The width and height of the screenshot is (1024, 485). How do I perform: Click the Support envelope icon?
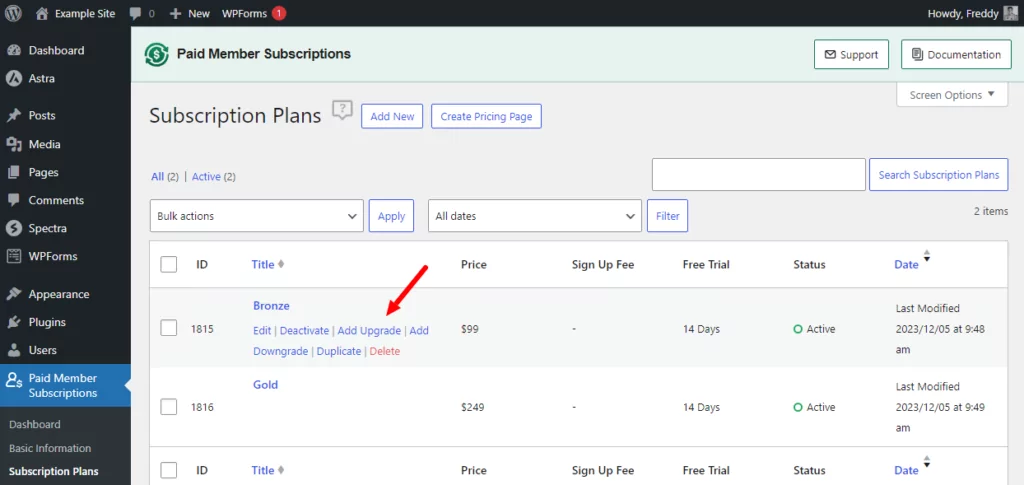point(830,55)
